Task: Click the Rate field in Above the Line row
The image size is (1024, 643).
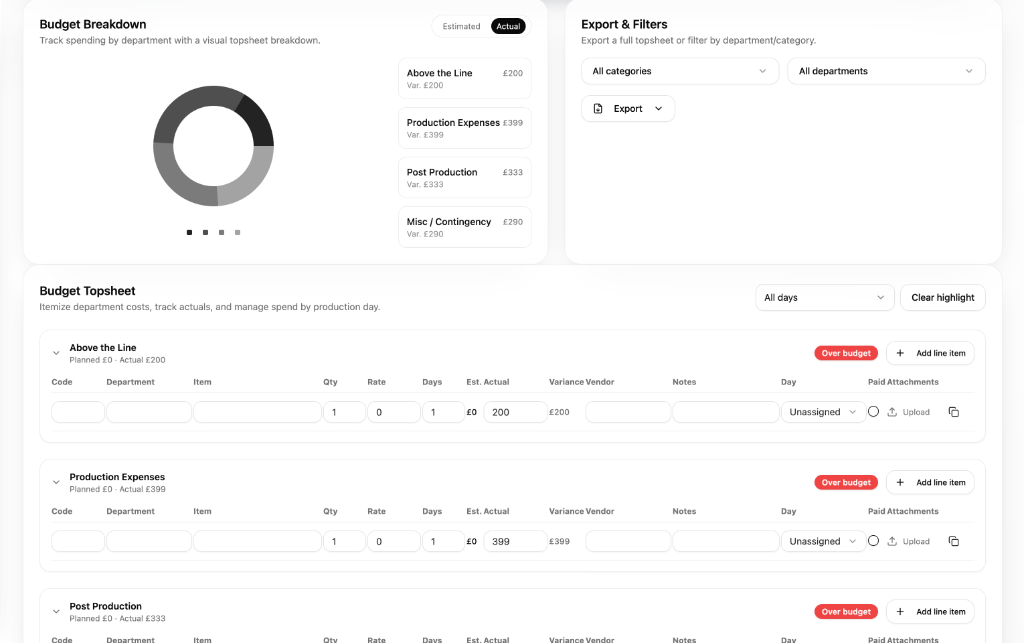Action: pos(394,412)
